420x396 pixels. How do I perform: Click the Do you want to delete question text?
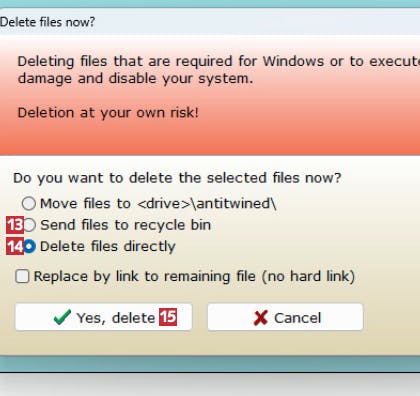(x=177, y=178)
